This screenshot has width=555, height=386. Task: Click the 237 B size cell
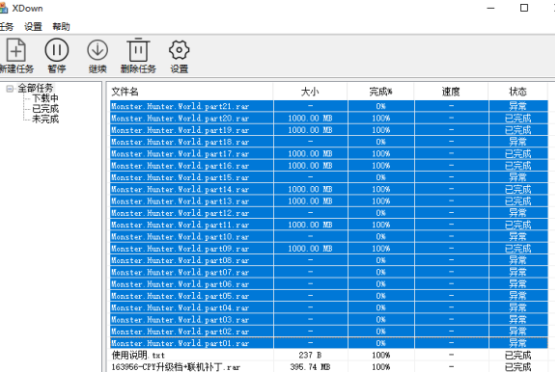coord(310,355)
